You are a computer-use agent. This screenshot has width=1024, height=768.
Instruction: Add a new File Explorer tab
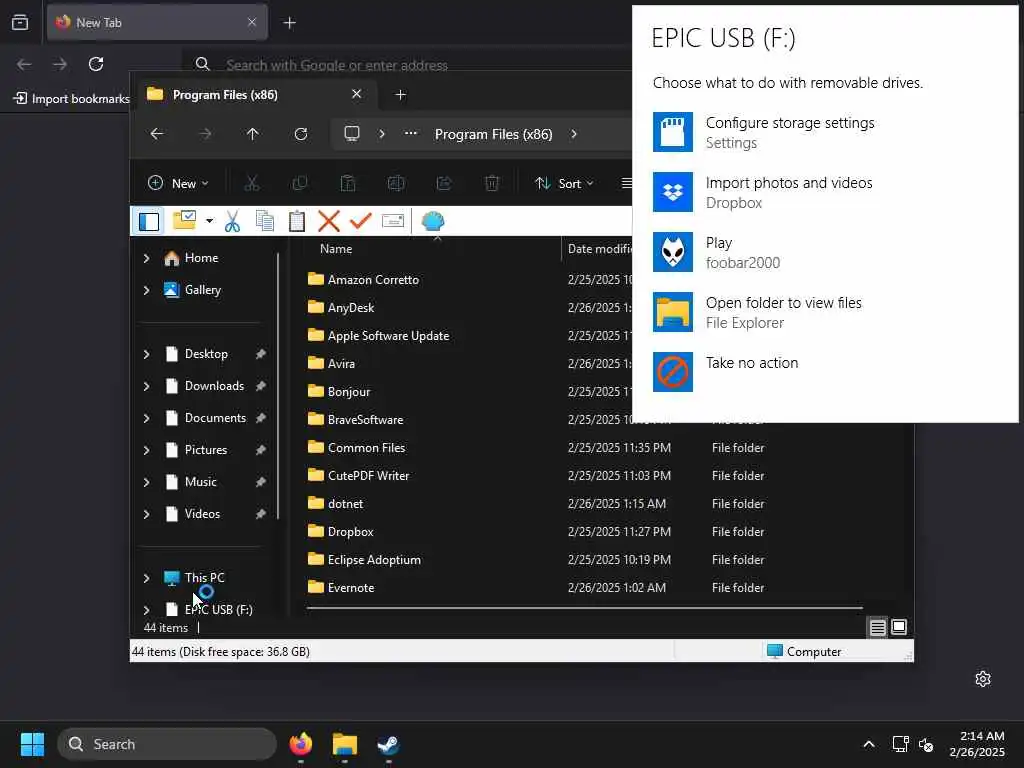click(x=401, y=95)
